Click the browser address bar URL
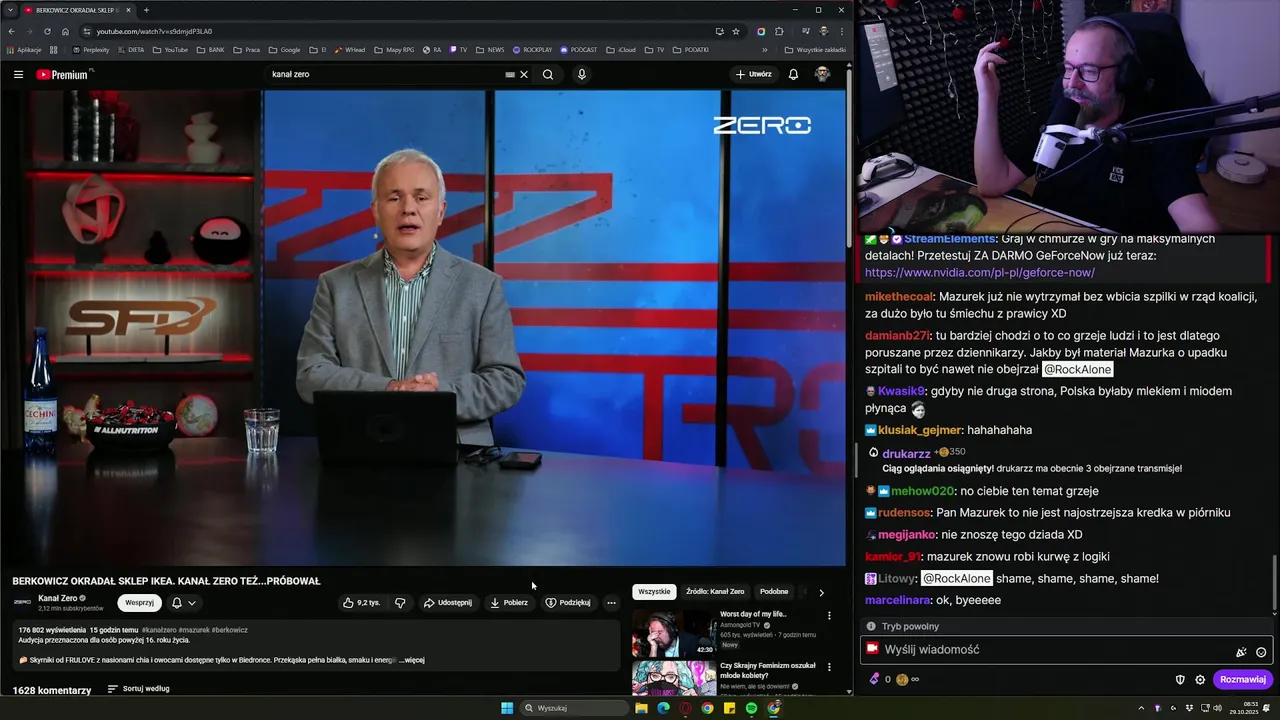This screenshot has width=1280, height=720. click(x=154, y=31)
